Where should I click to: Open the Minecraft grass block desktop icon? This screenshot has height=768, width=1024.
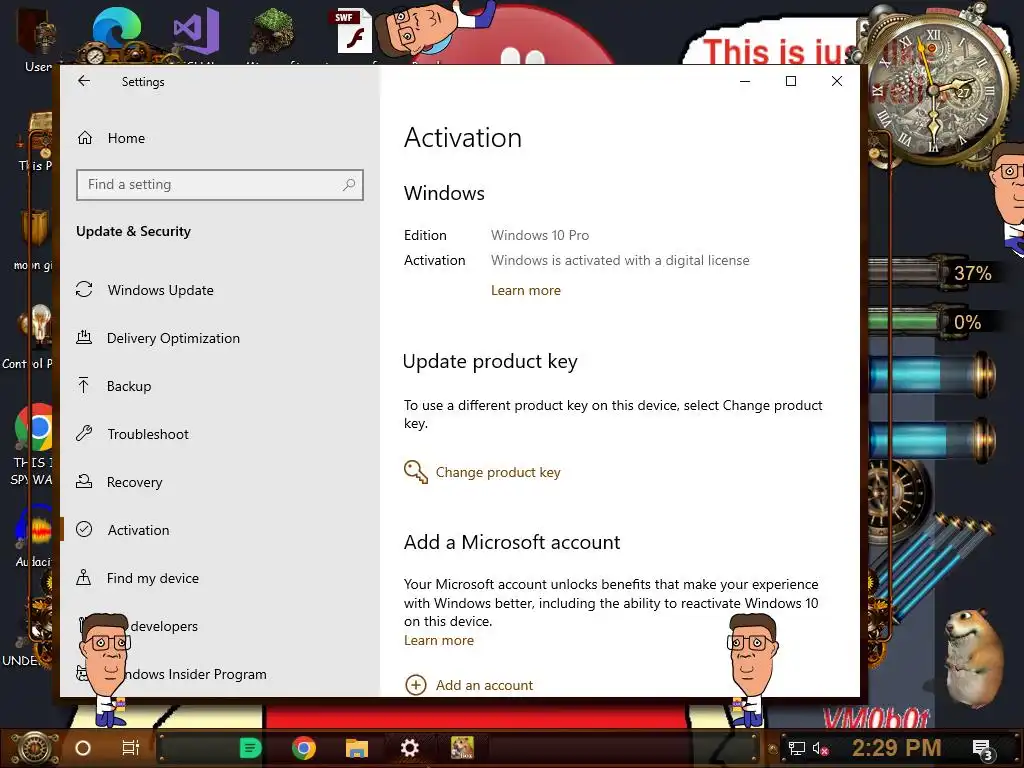point(272,31)
